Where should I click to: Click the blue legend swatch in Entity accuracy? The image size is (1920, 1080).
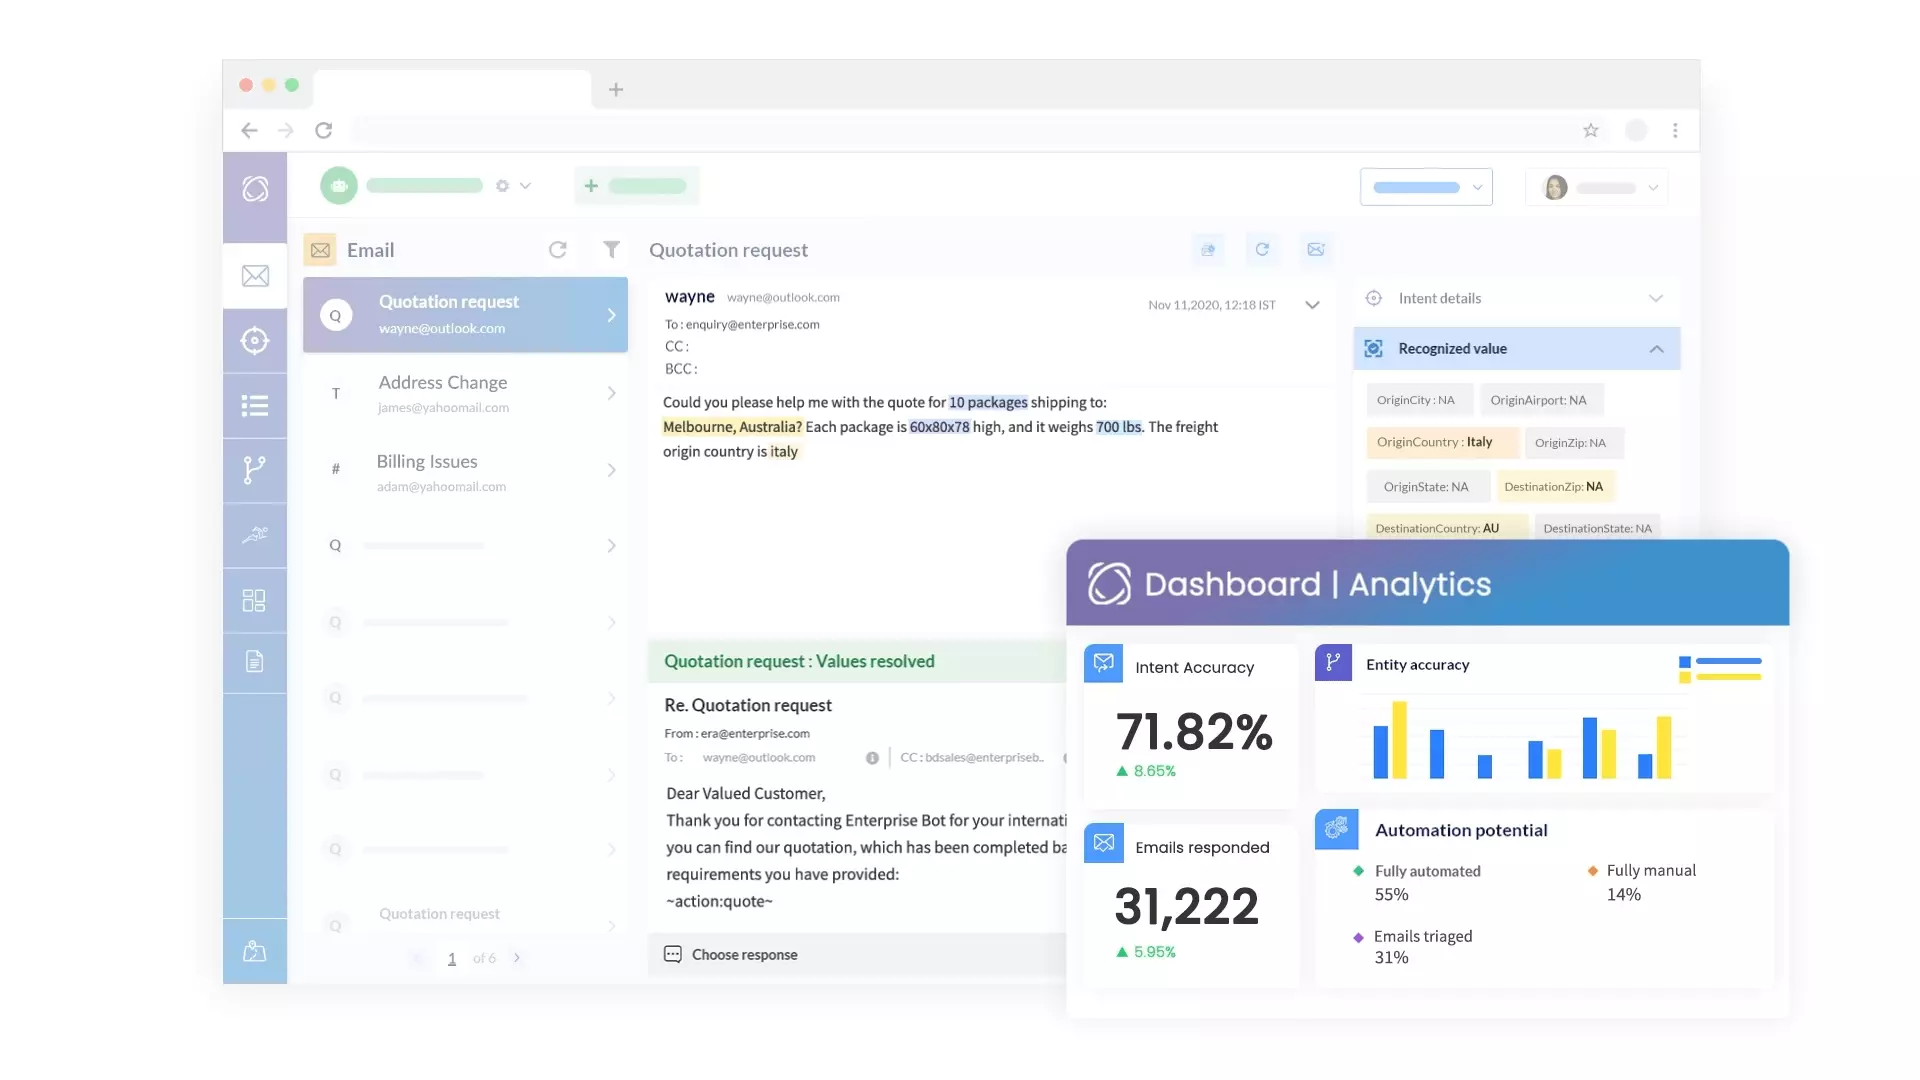click(x=1684, y=662)
